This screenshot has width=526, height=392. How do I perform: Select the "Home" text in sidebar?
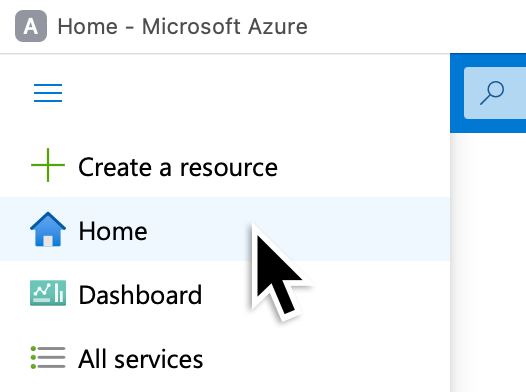pyautogui.click(x=113, y=231)
